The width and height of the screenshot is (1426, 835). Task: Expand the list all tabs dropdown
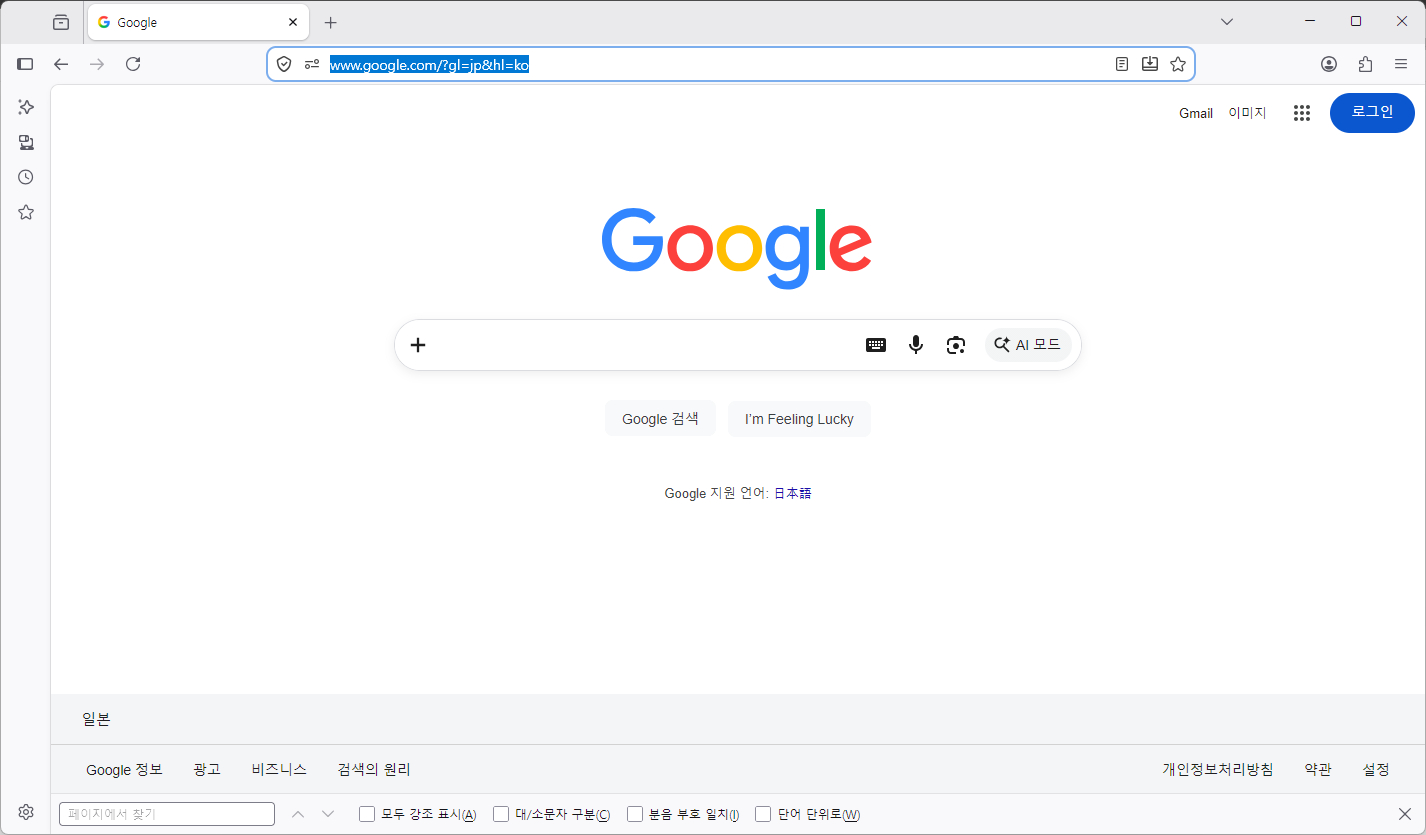pos(1227,22)
